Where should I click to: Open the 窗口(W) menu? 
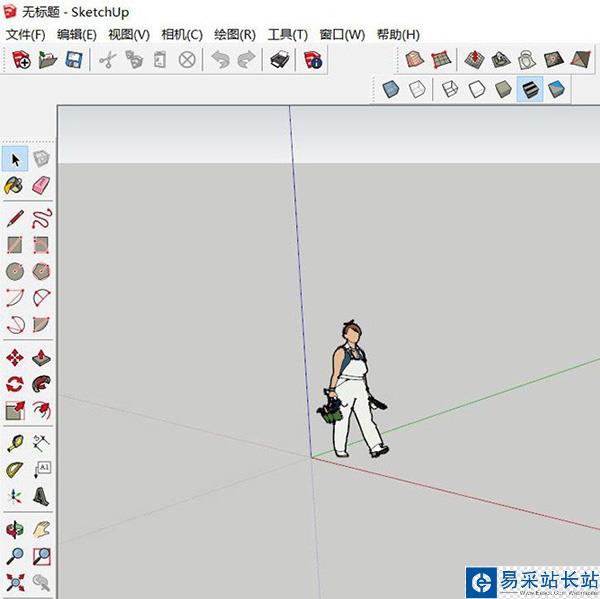coord(342,35)
